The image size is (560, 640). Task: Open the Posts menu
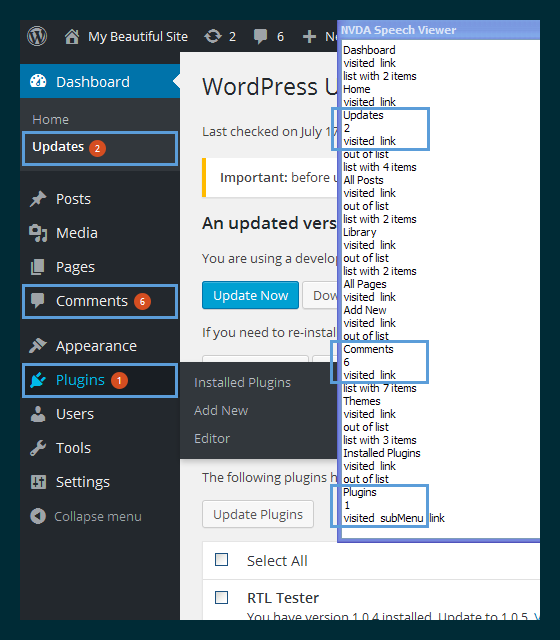tap(73, 199)
